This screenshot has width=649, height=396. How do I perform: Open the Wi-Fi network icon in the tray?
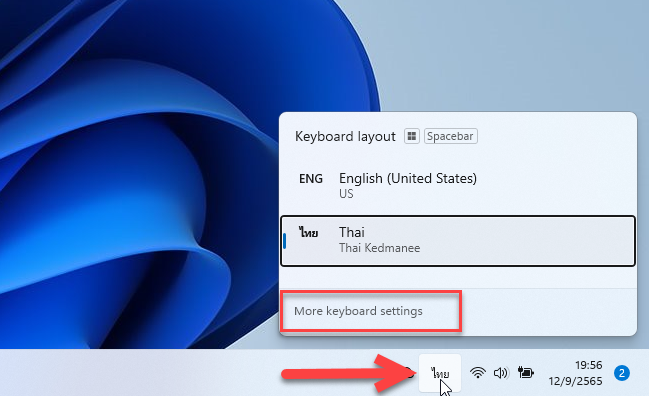[478, 373]
